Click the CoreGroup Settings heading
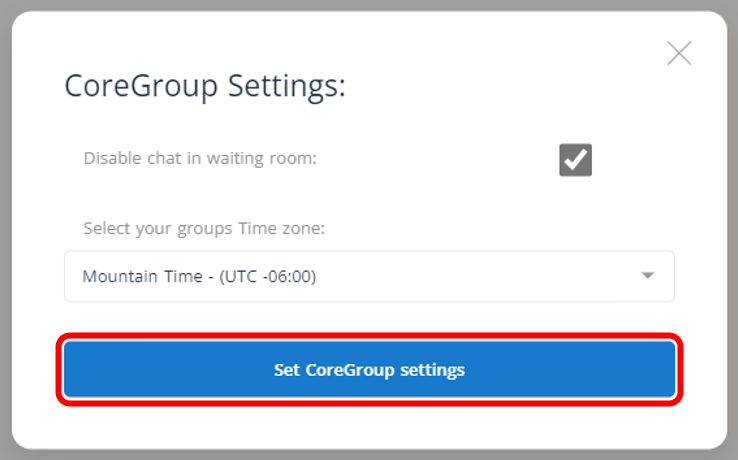The width and height of the screenshot is (738, 460). pyautogui.click(x=205, y=86)
